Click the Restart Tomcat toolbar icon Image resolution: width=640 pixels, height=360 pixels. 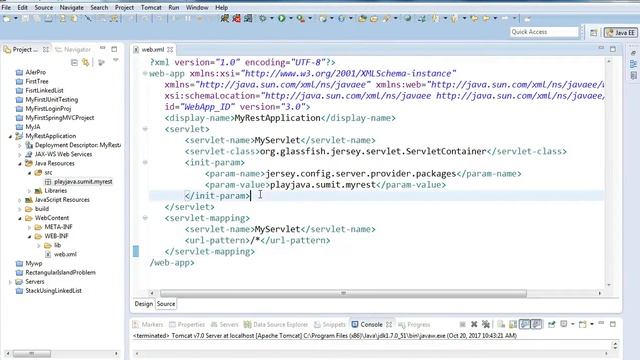point(248,18)
